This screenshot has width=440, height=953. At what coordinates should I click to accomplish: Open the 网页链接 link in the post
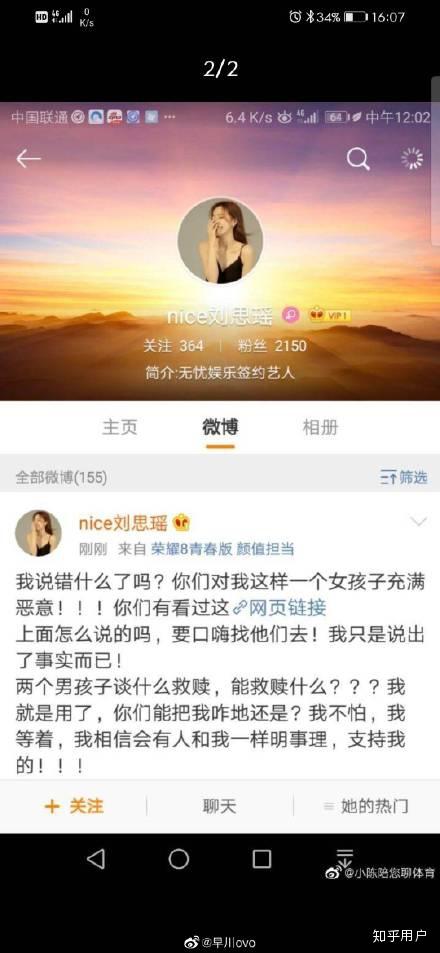(x=280, y=607)
